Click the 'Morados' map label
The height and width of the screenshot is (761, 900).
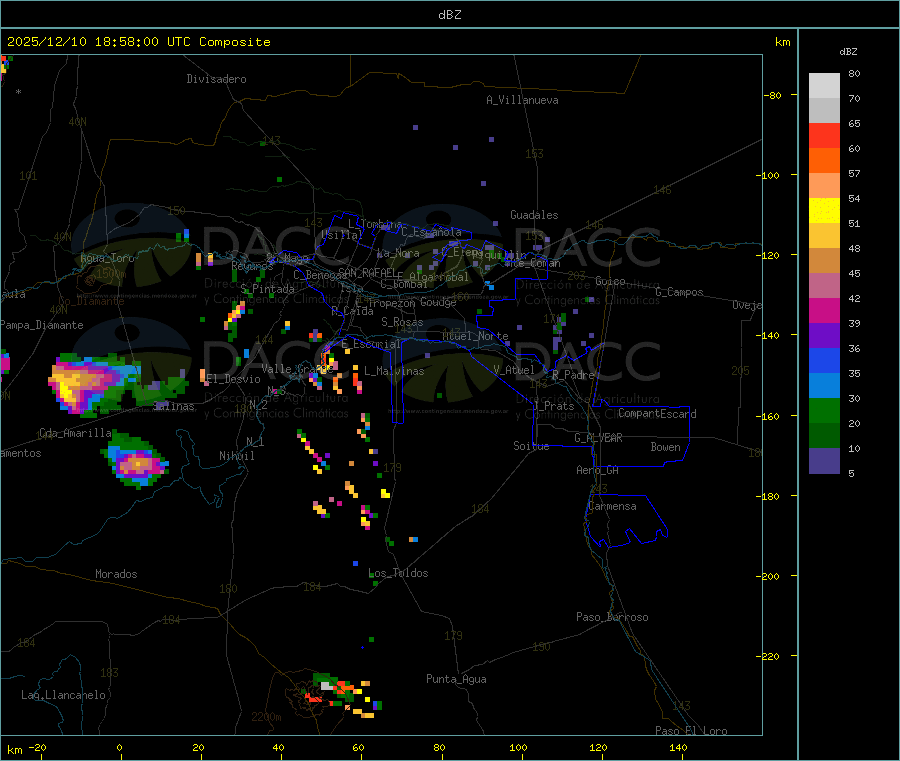pos(116,574)
